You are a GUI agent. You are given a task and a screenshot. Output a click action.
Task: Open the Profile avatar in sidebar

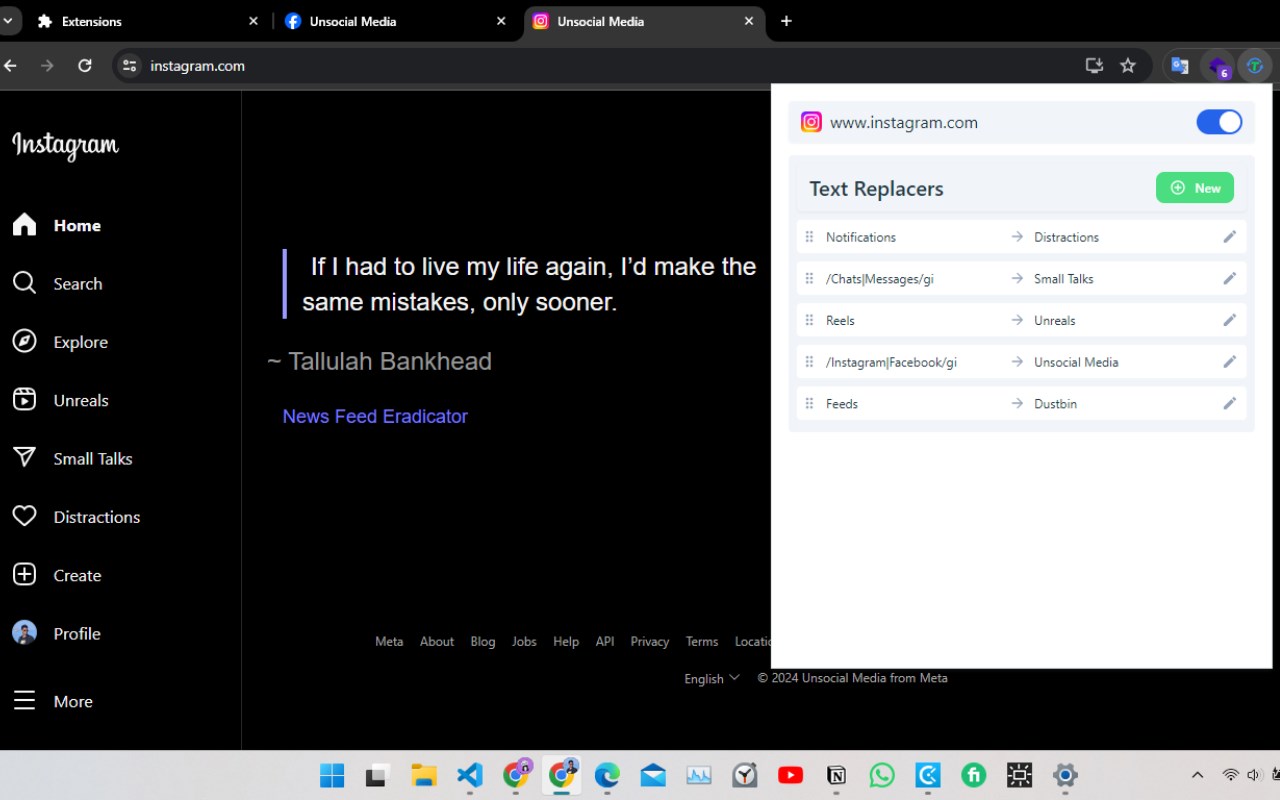24,633
